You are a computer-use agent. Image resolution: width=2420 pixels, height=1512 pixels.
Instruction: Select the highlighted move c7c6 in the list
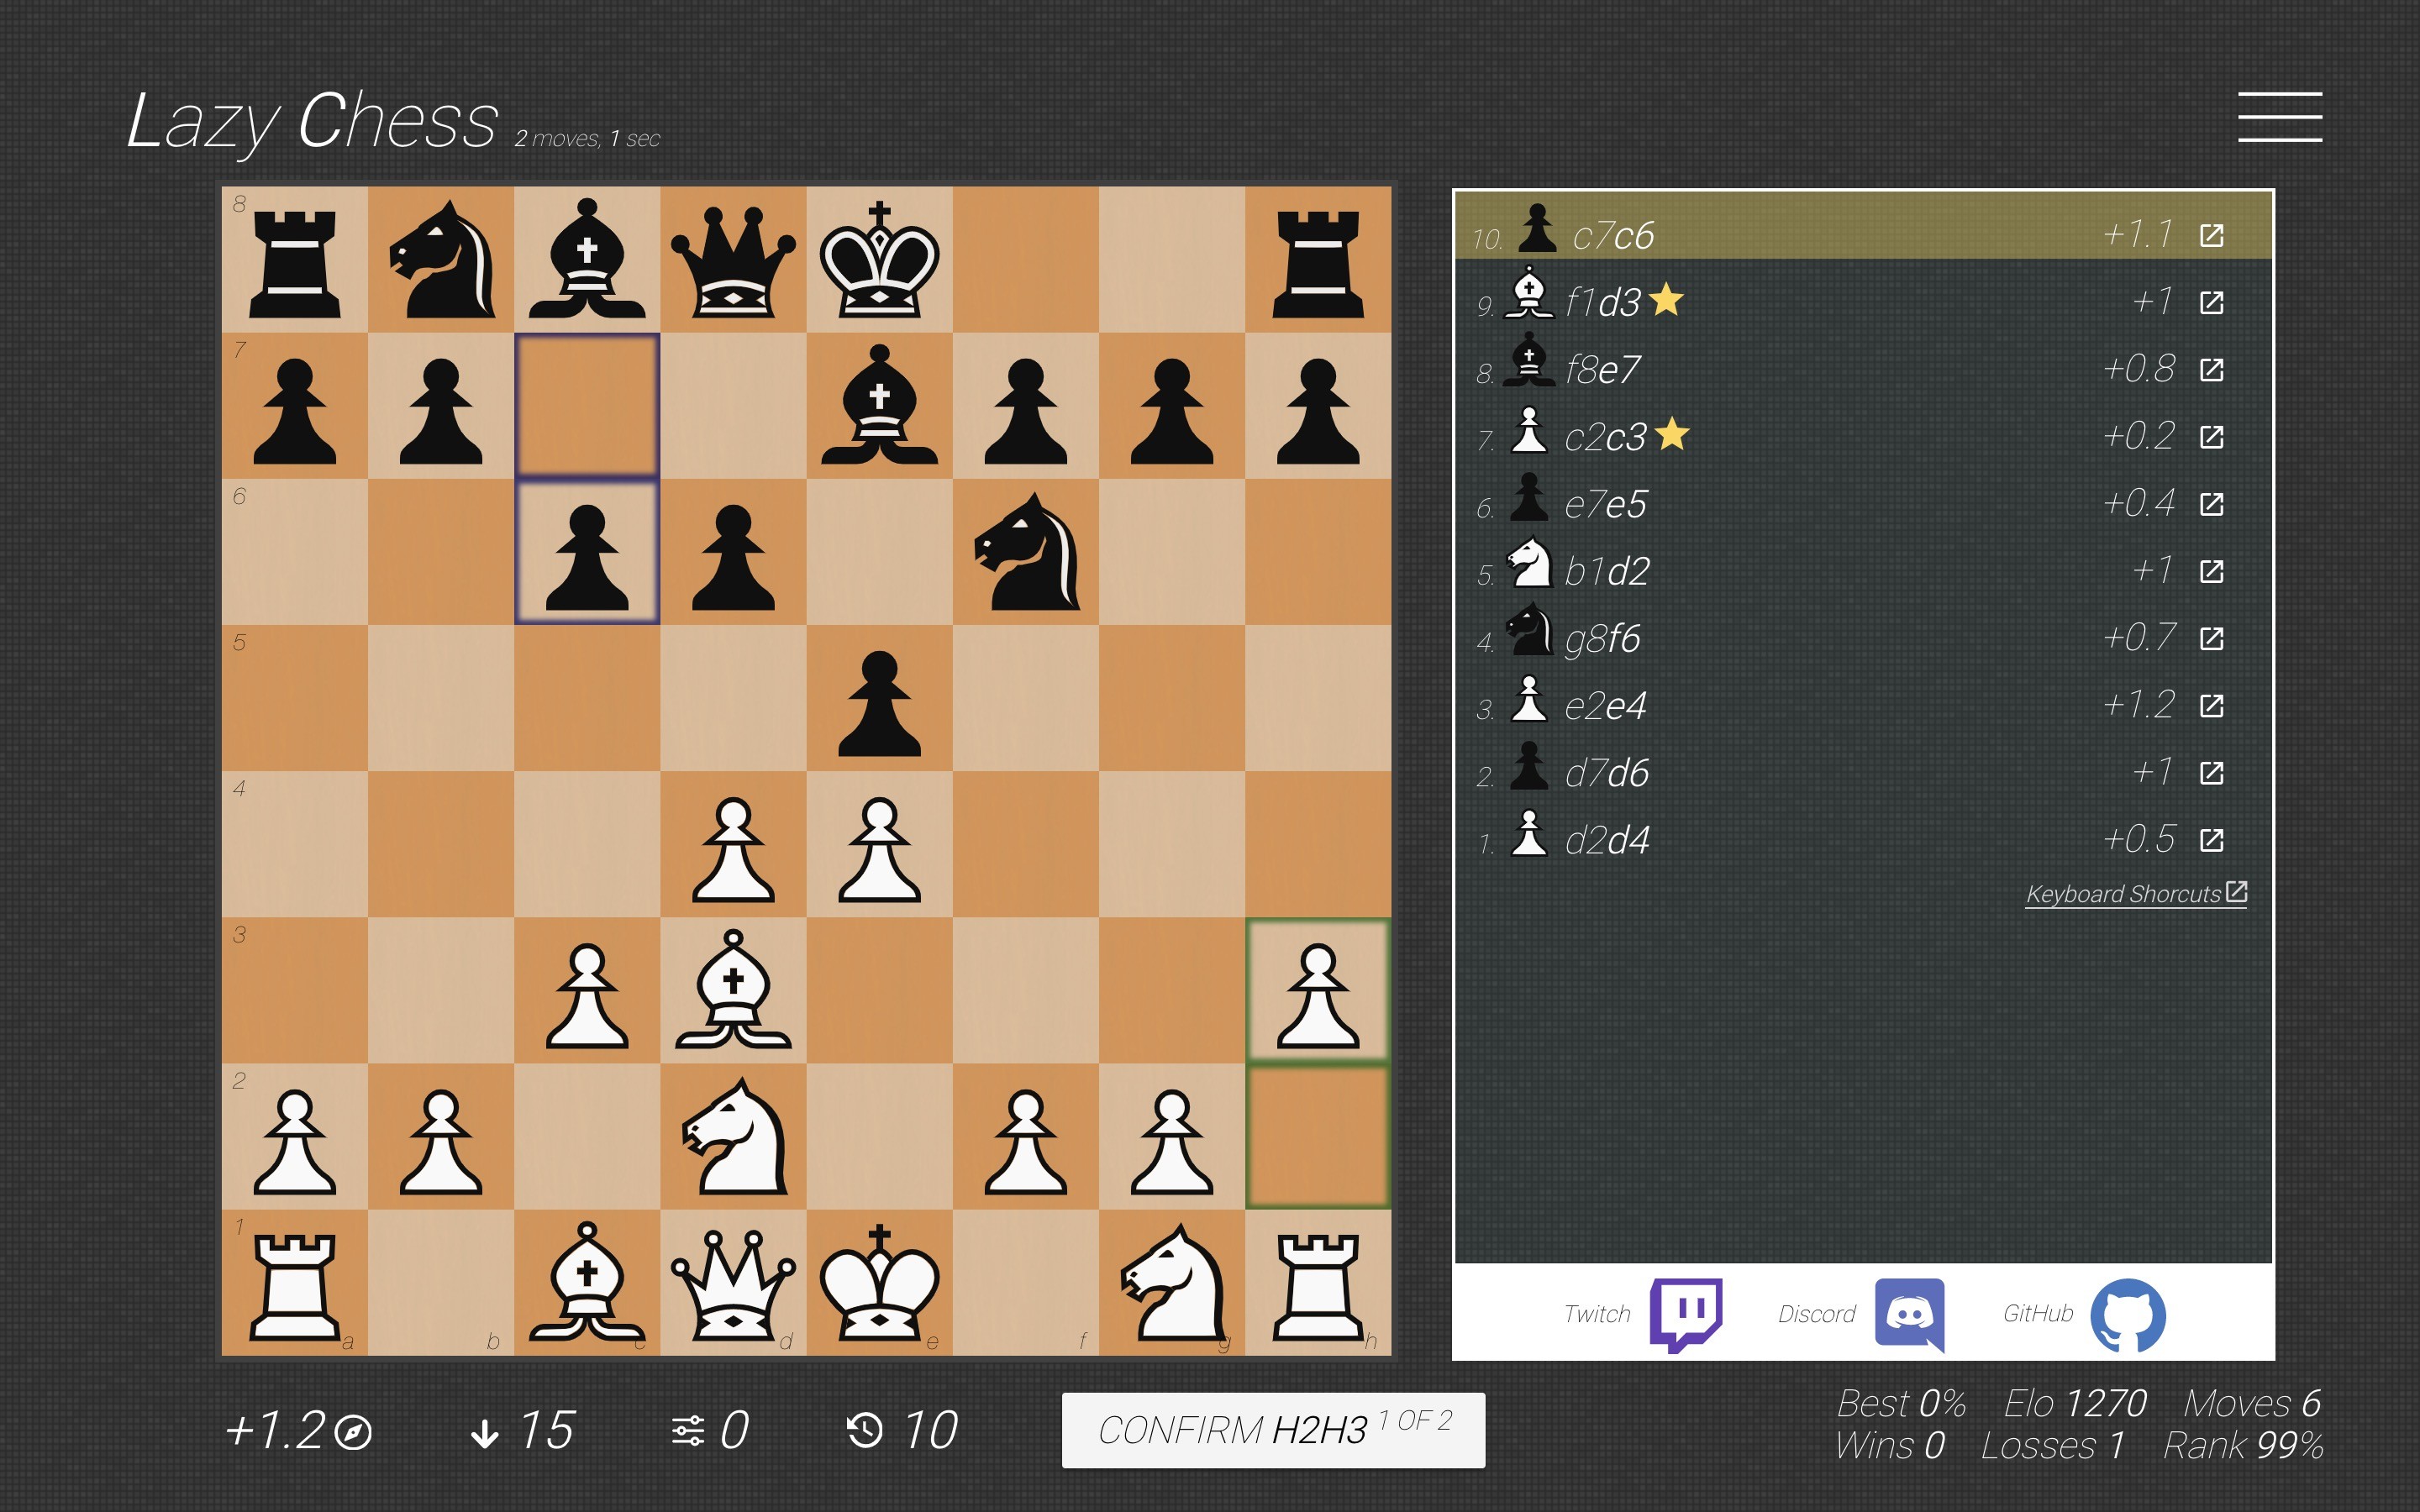[1615, 236]
